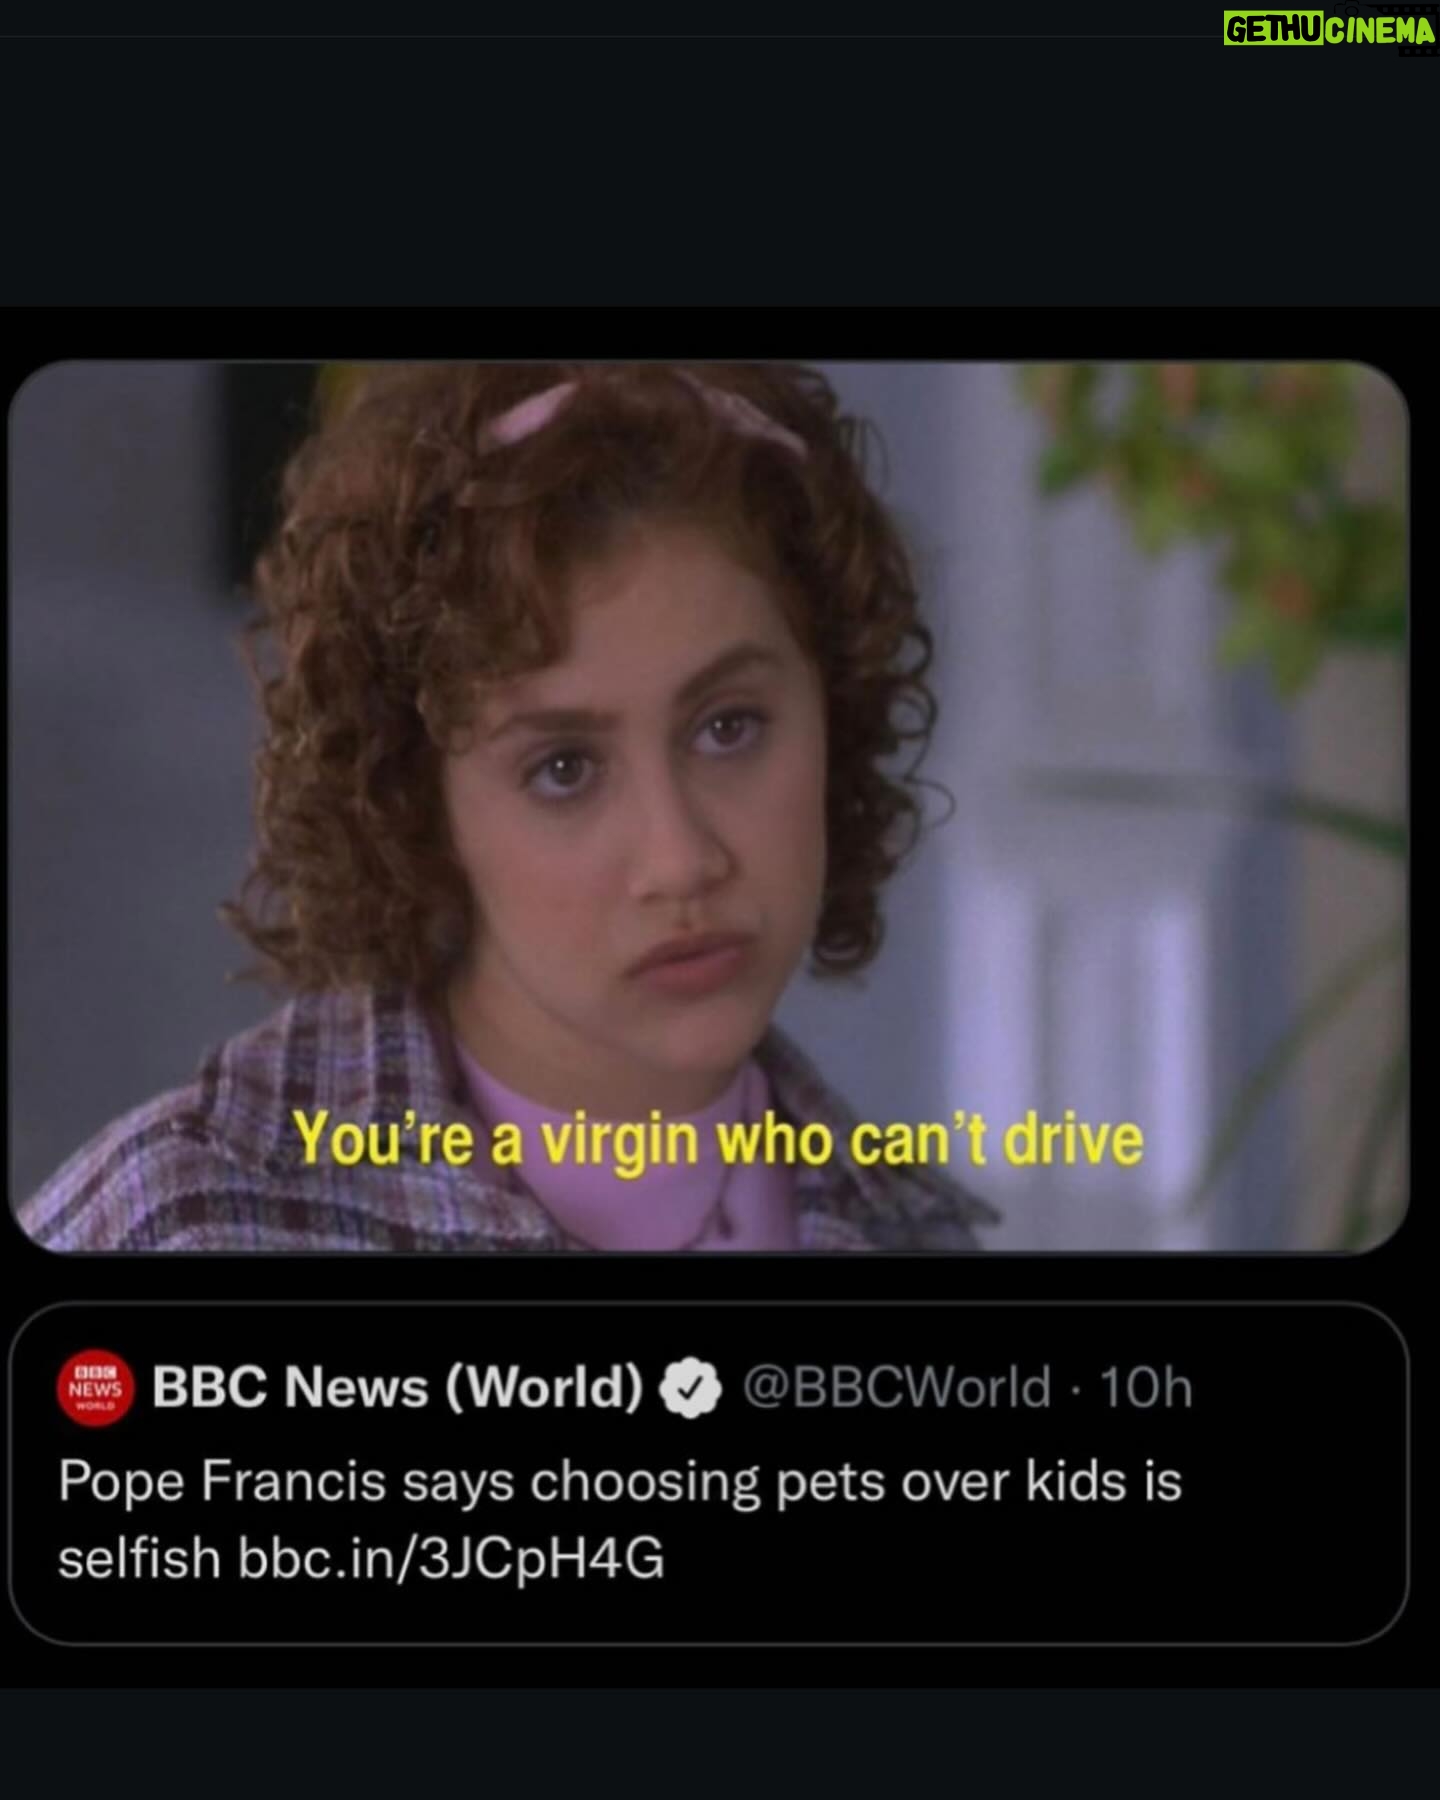Open the bbc.in/3JCpH4G link
The image size is (1440, 1800).
click(x=451, y=1558)
